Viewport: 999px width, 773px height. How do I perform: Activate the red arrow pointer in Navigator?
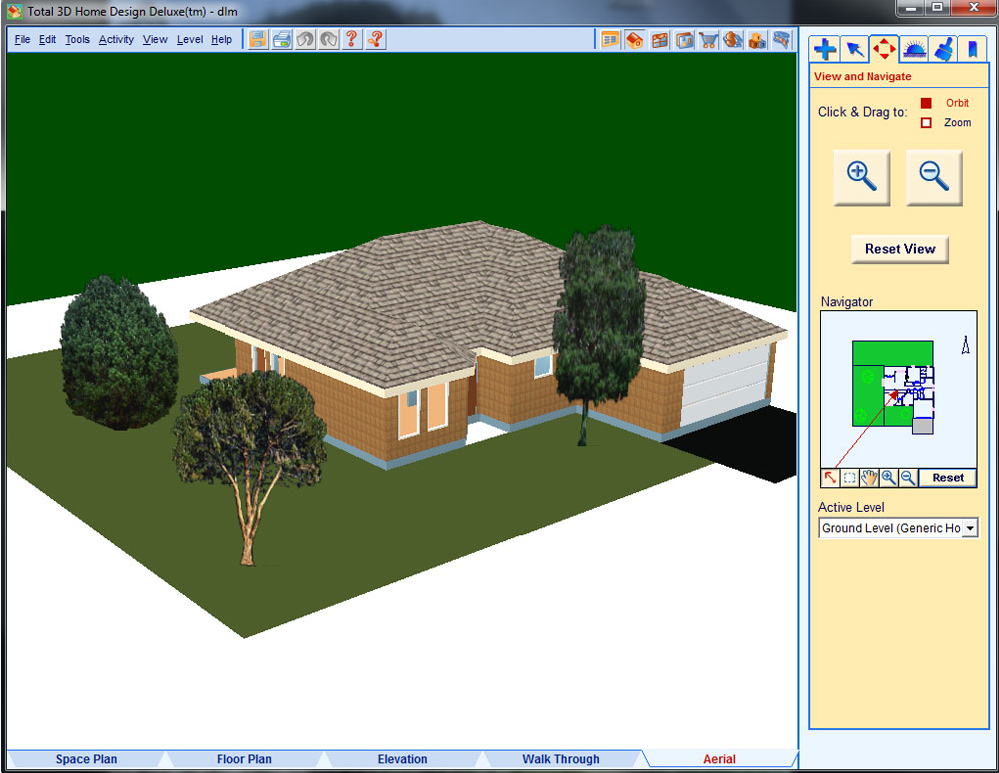pos(830,478)
